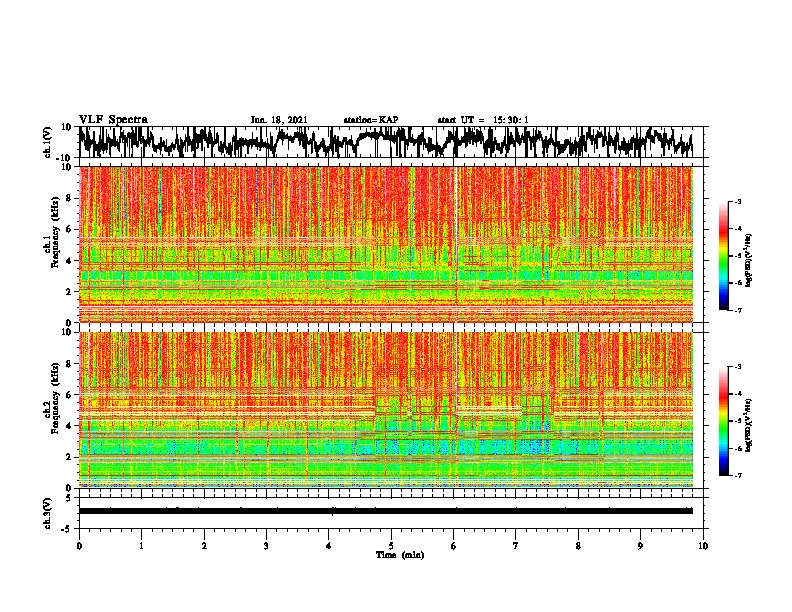Screen dimensions: 792x612
Task: Click the tick label 1 on Time axis
Action: pyautogui.click(x=141, y=546)
